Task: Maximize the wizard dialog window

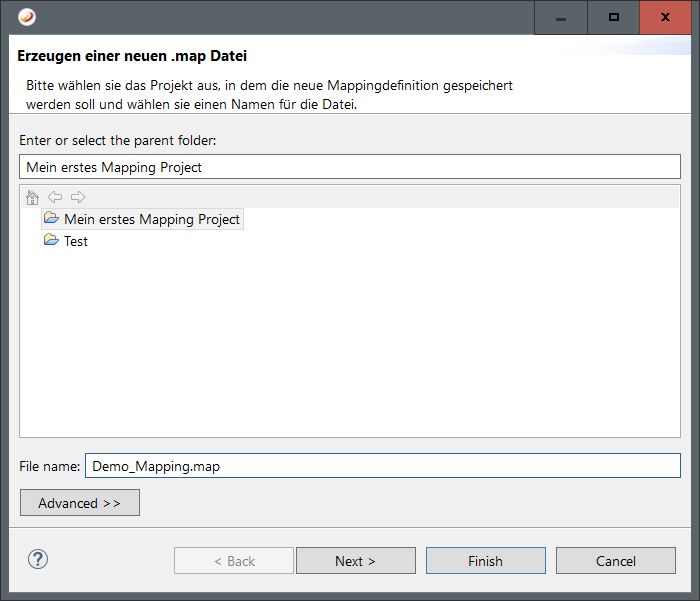Action: click(614, 17)
